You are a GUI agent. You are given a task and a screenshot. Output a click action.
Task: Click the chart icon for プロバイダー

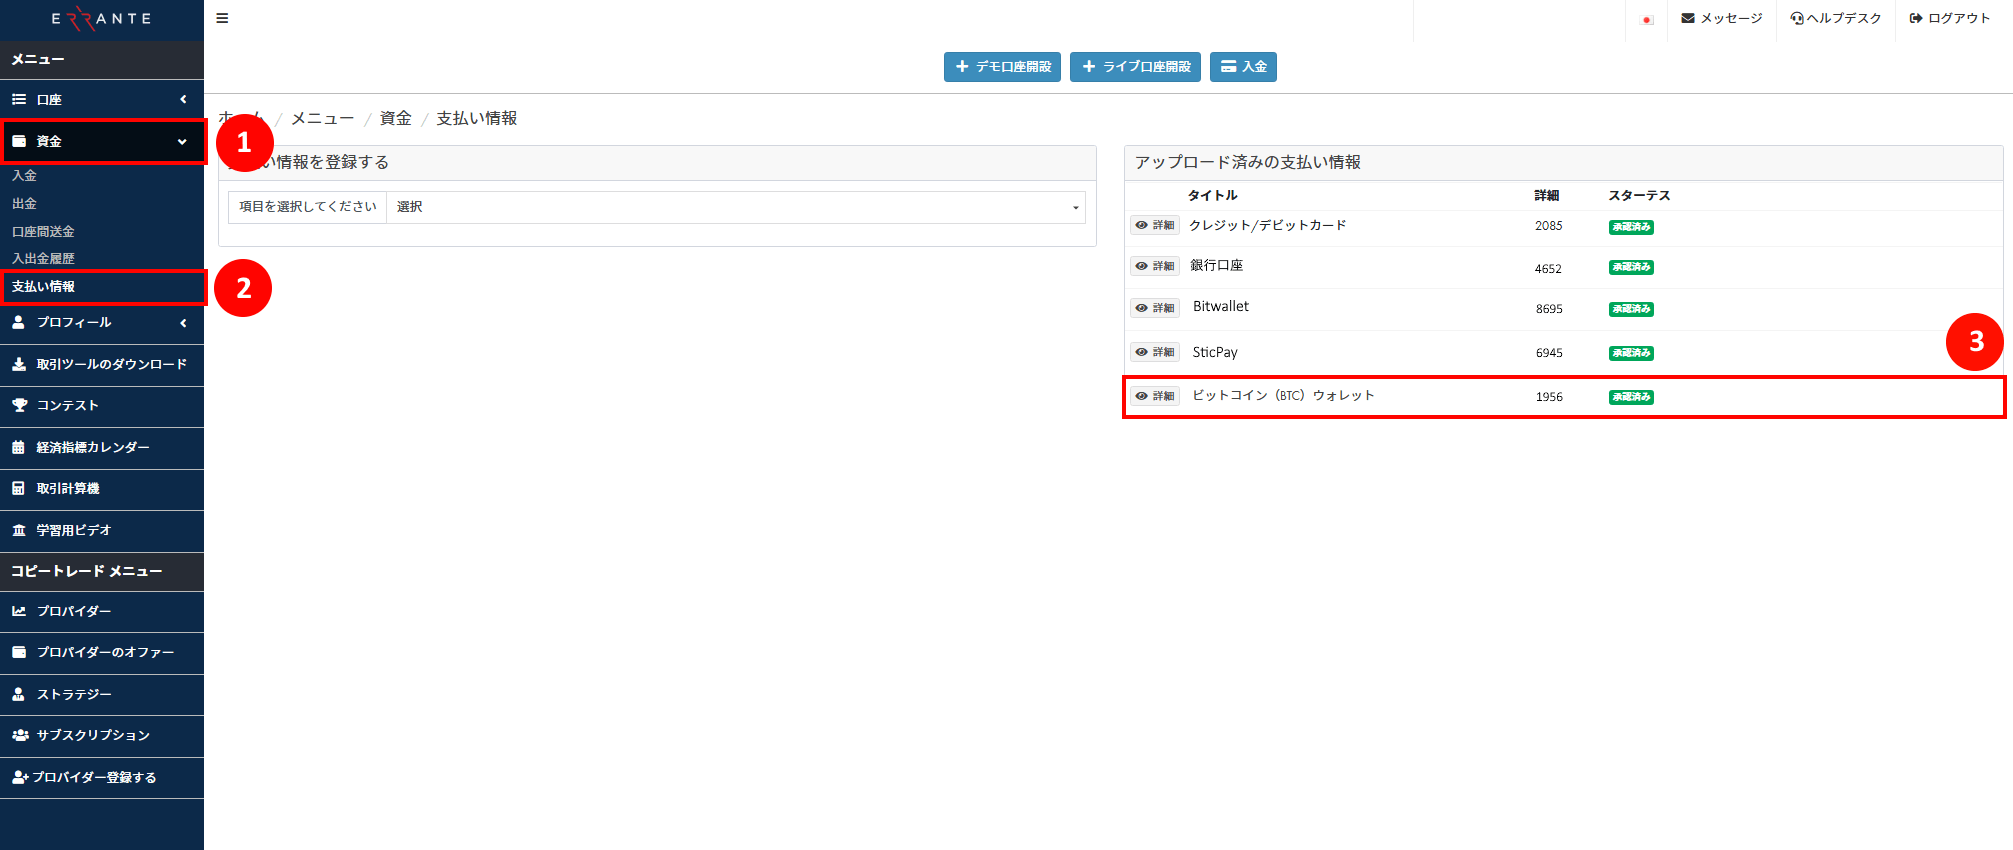click(x=19, y=611)
